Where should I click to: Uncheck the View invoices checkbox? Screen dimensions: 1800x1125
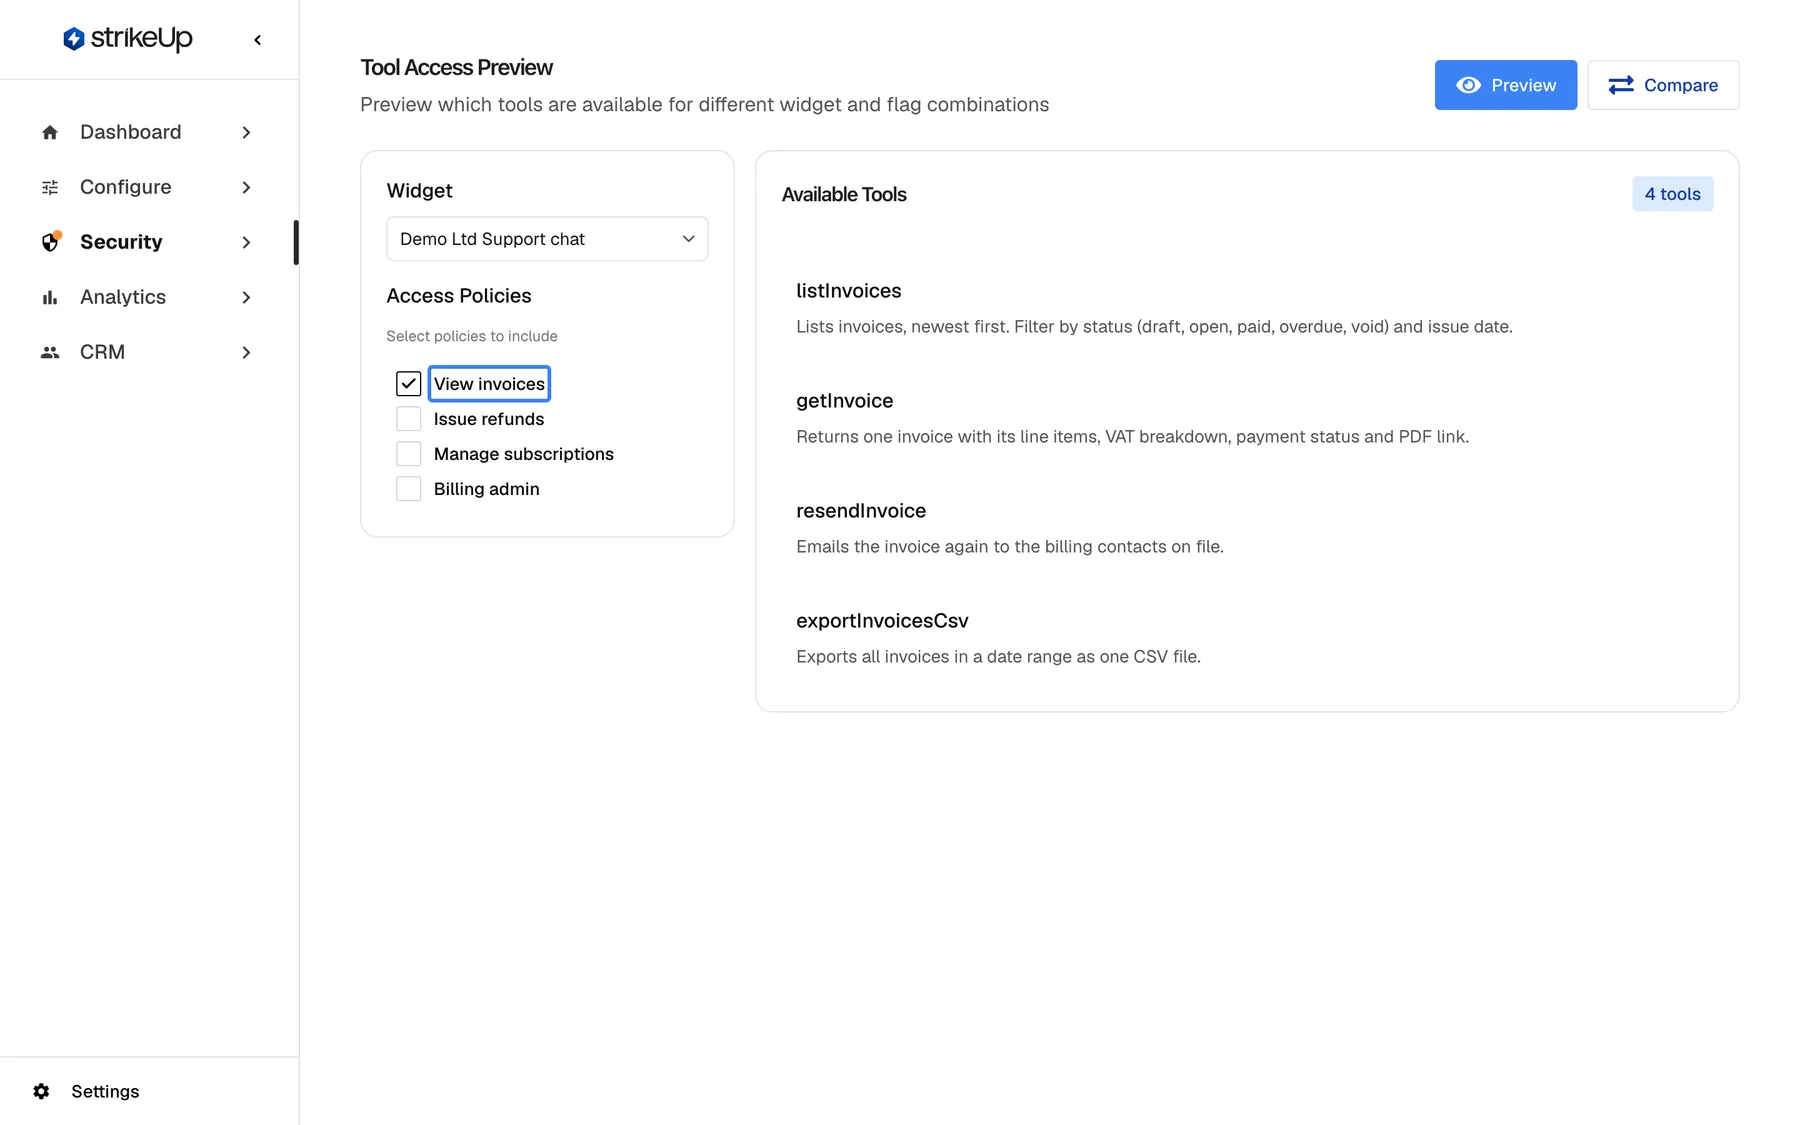pyautogui.click(x=408, y=384)
